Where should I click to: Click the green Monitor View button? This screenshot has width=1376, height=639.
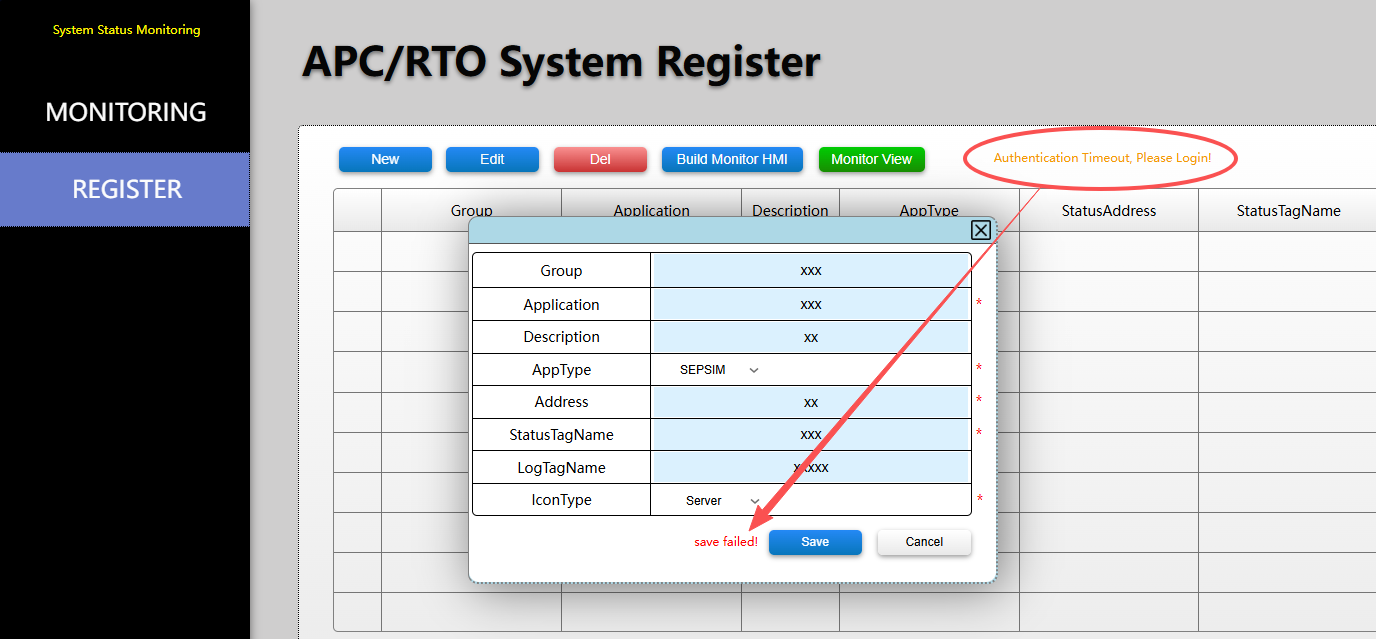[x=871, y=159]
